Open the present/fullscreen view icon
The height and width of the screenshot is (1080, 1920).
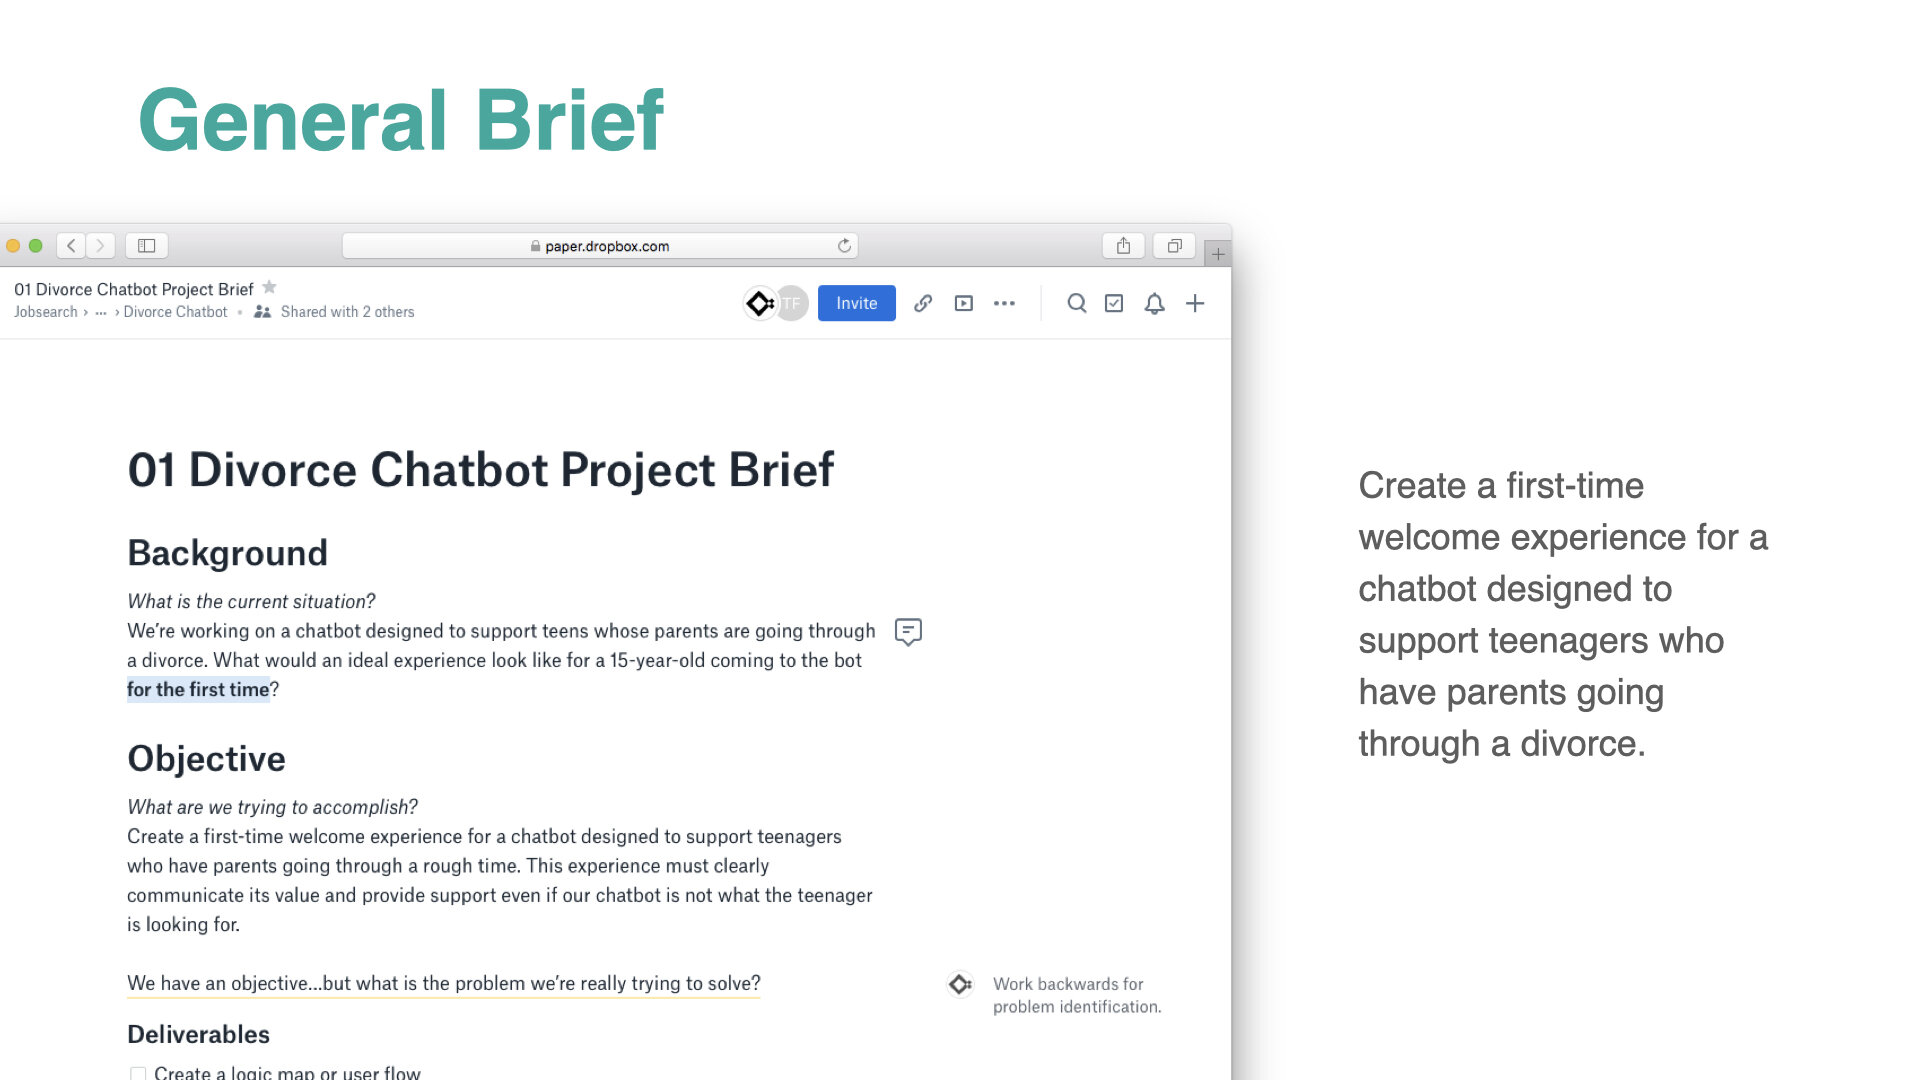click(x=964, y=303)
